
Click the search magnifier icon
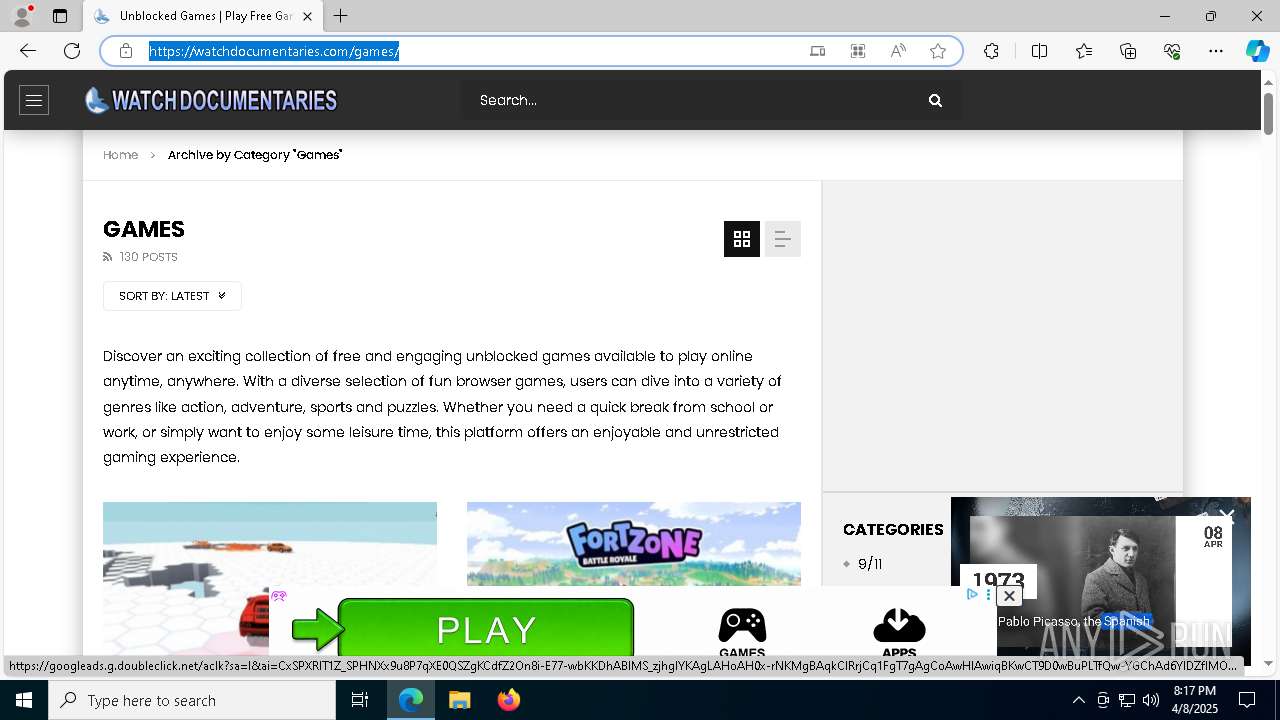click(935, 100)
